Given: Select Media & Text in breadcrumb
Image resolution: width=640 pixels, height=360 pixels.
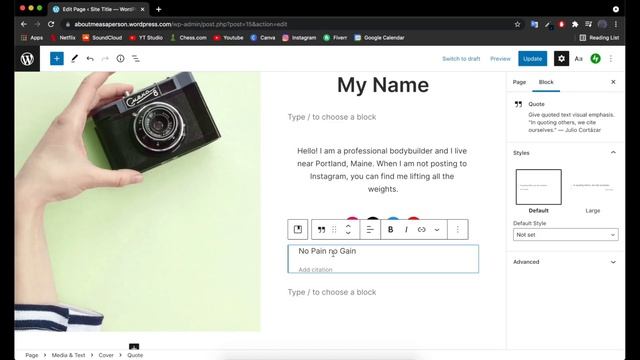Looking at the screenshot, I should (x=69, y=355).
